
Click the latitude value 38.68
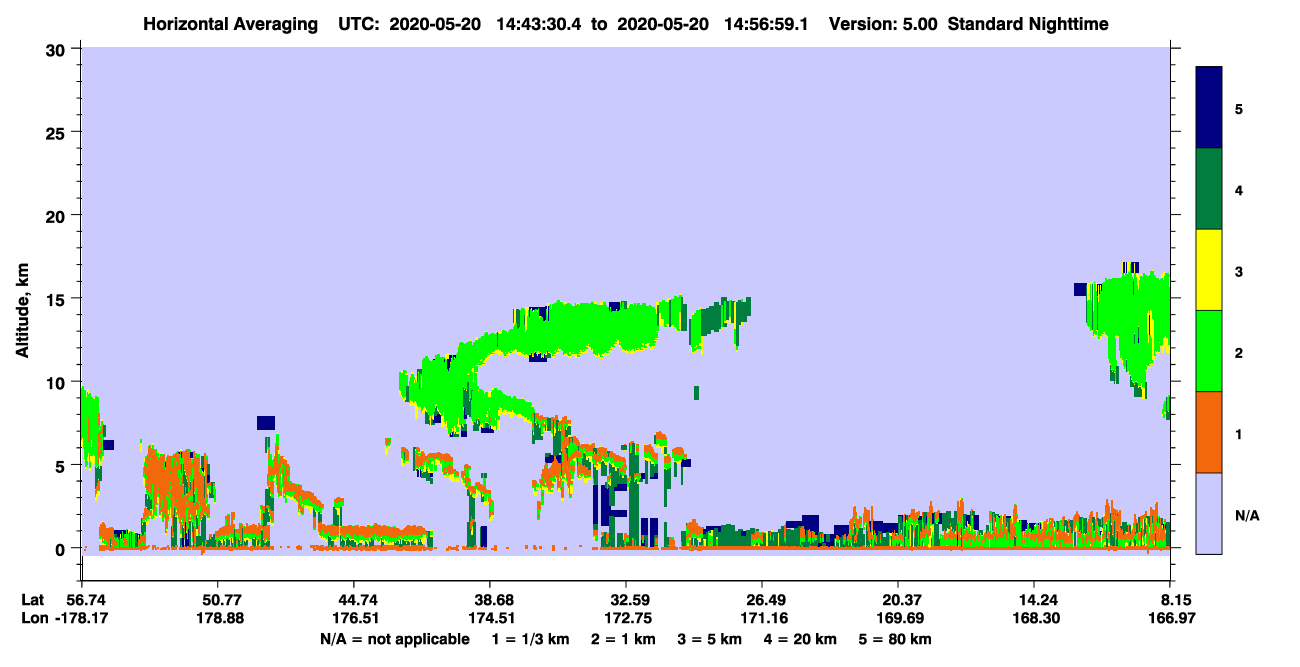tap(490, 600)
